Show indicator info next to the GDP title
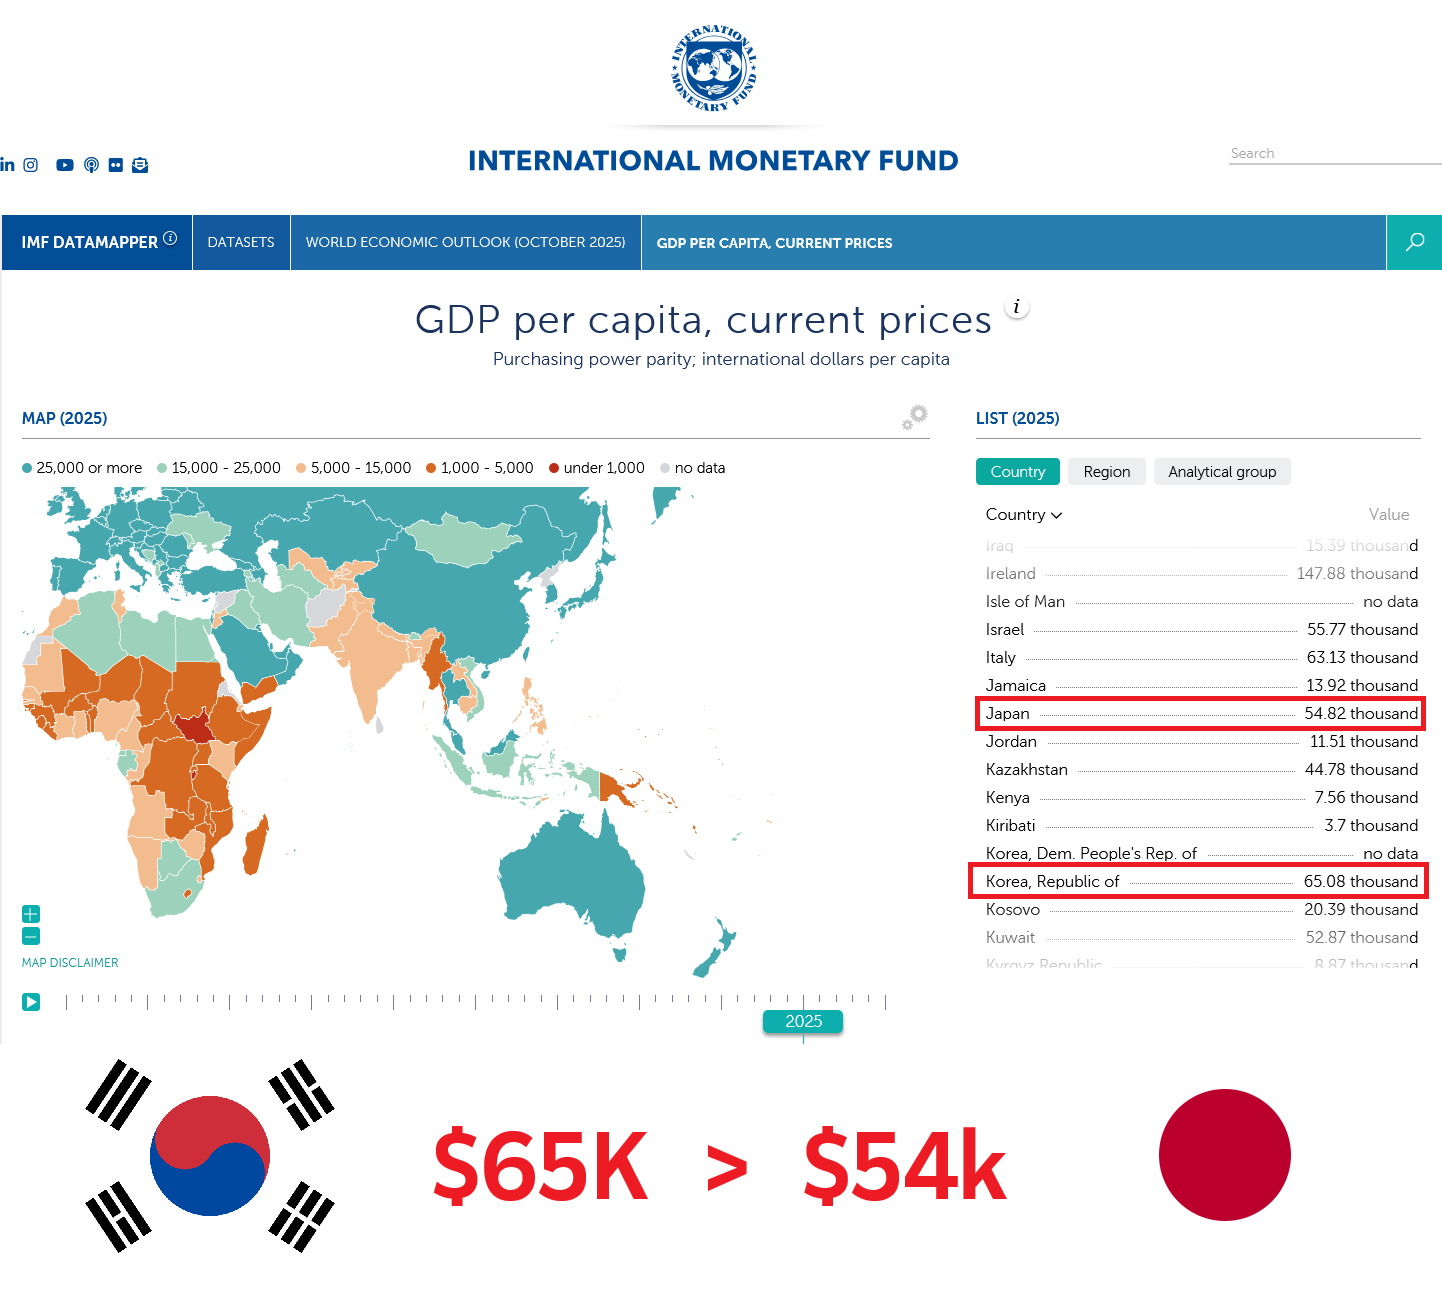Screen dimensions: 1442x1313 [1017, 307]
